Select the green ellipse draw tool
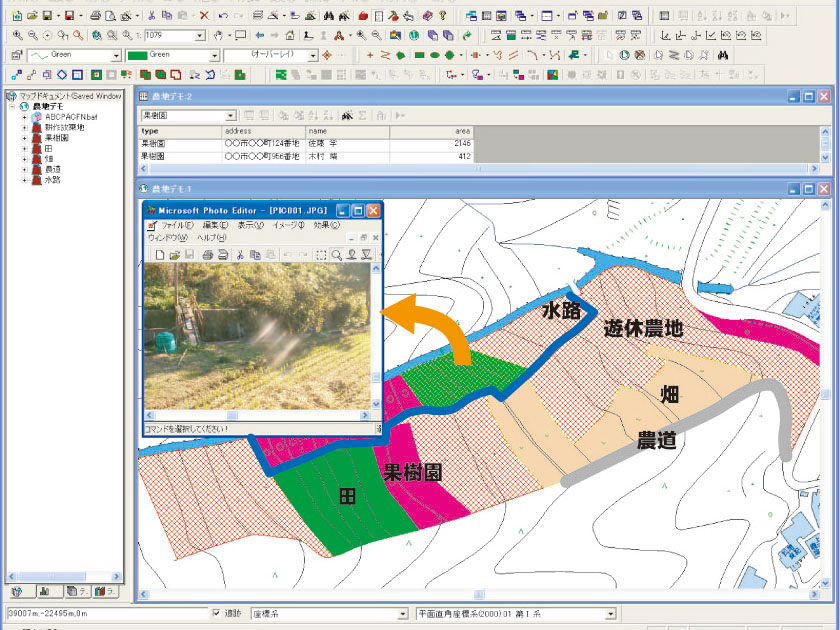 pyautogui.click(x=434, y=55)
